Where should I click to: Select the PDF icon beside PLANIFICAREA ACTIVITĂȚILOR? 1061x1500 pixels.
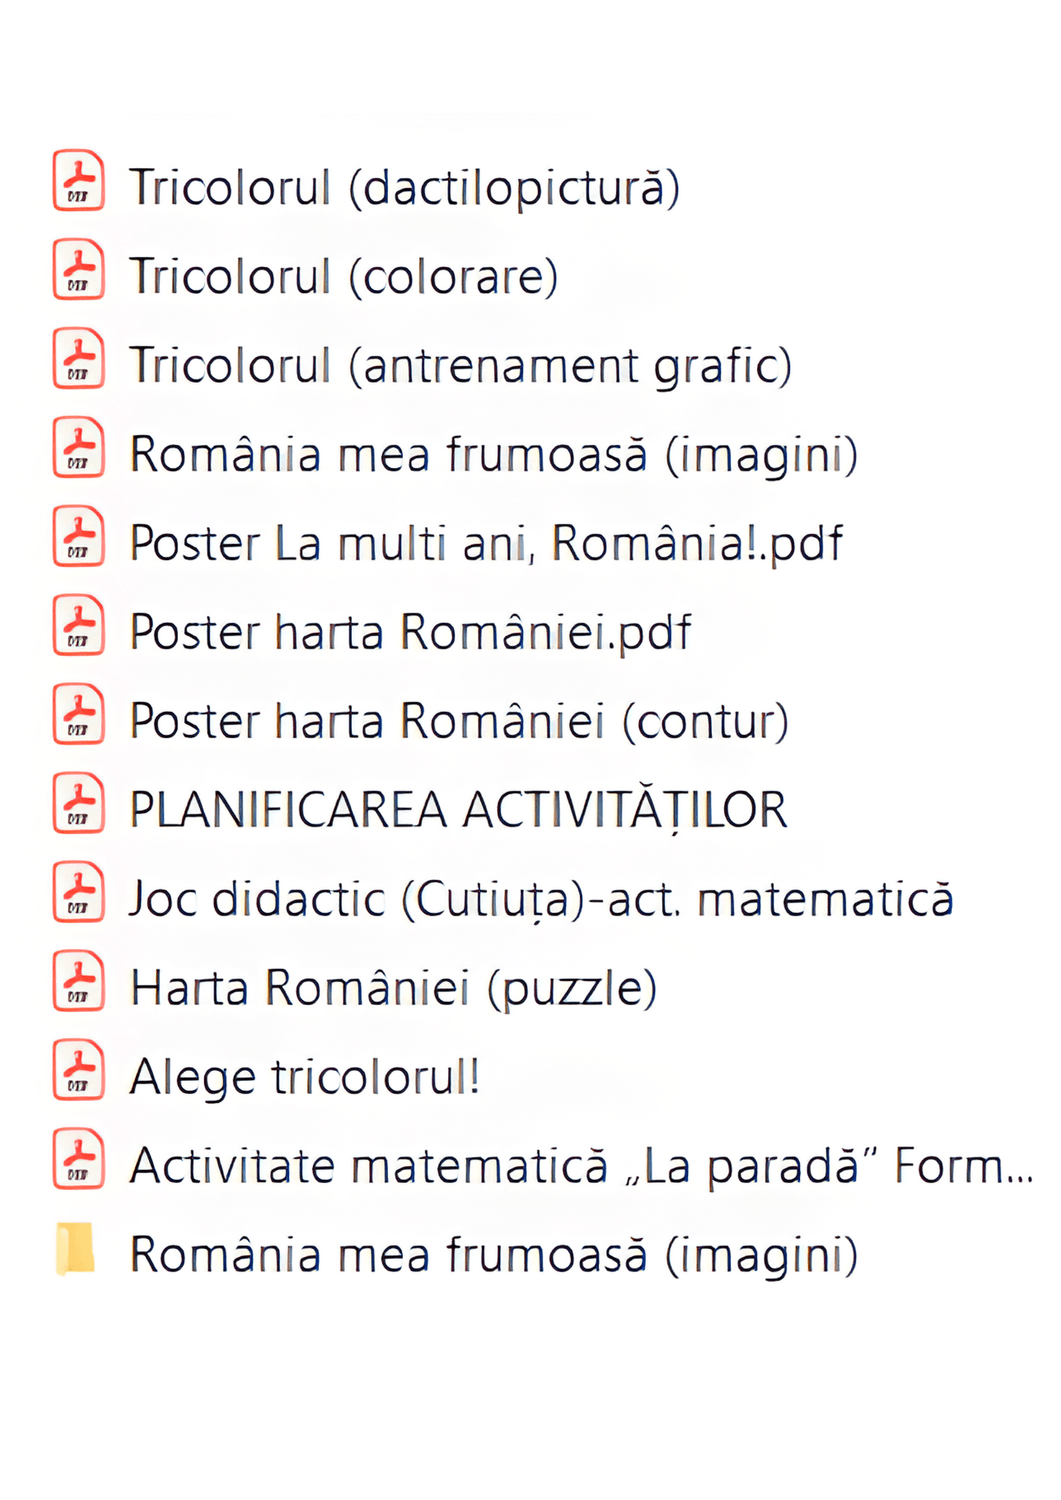point(78,804)
